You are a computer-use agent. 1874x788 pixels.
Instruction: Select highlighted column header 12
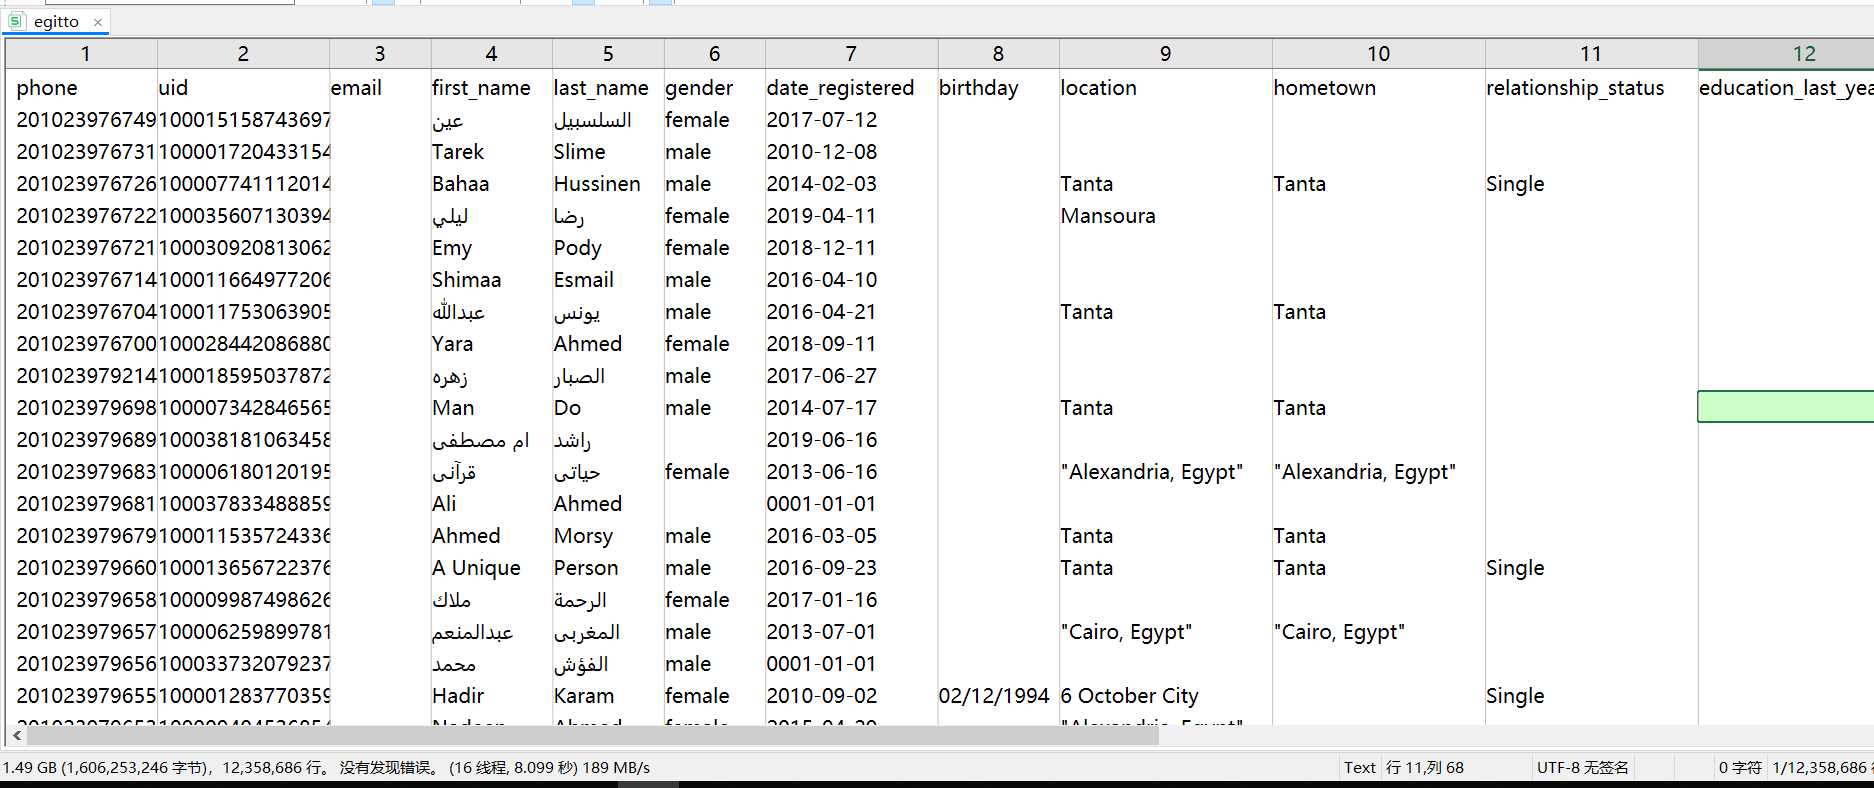point(1786,54)
